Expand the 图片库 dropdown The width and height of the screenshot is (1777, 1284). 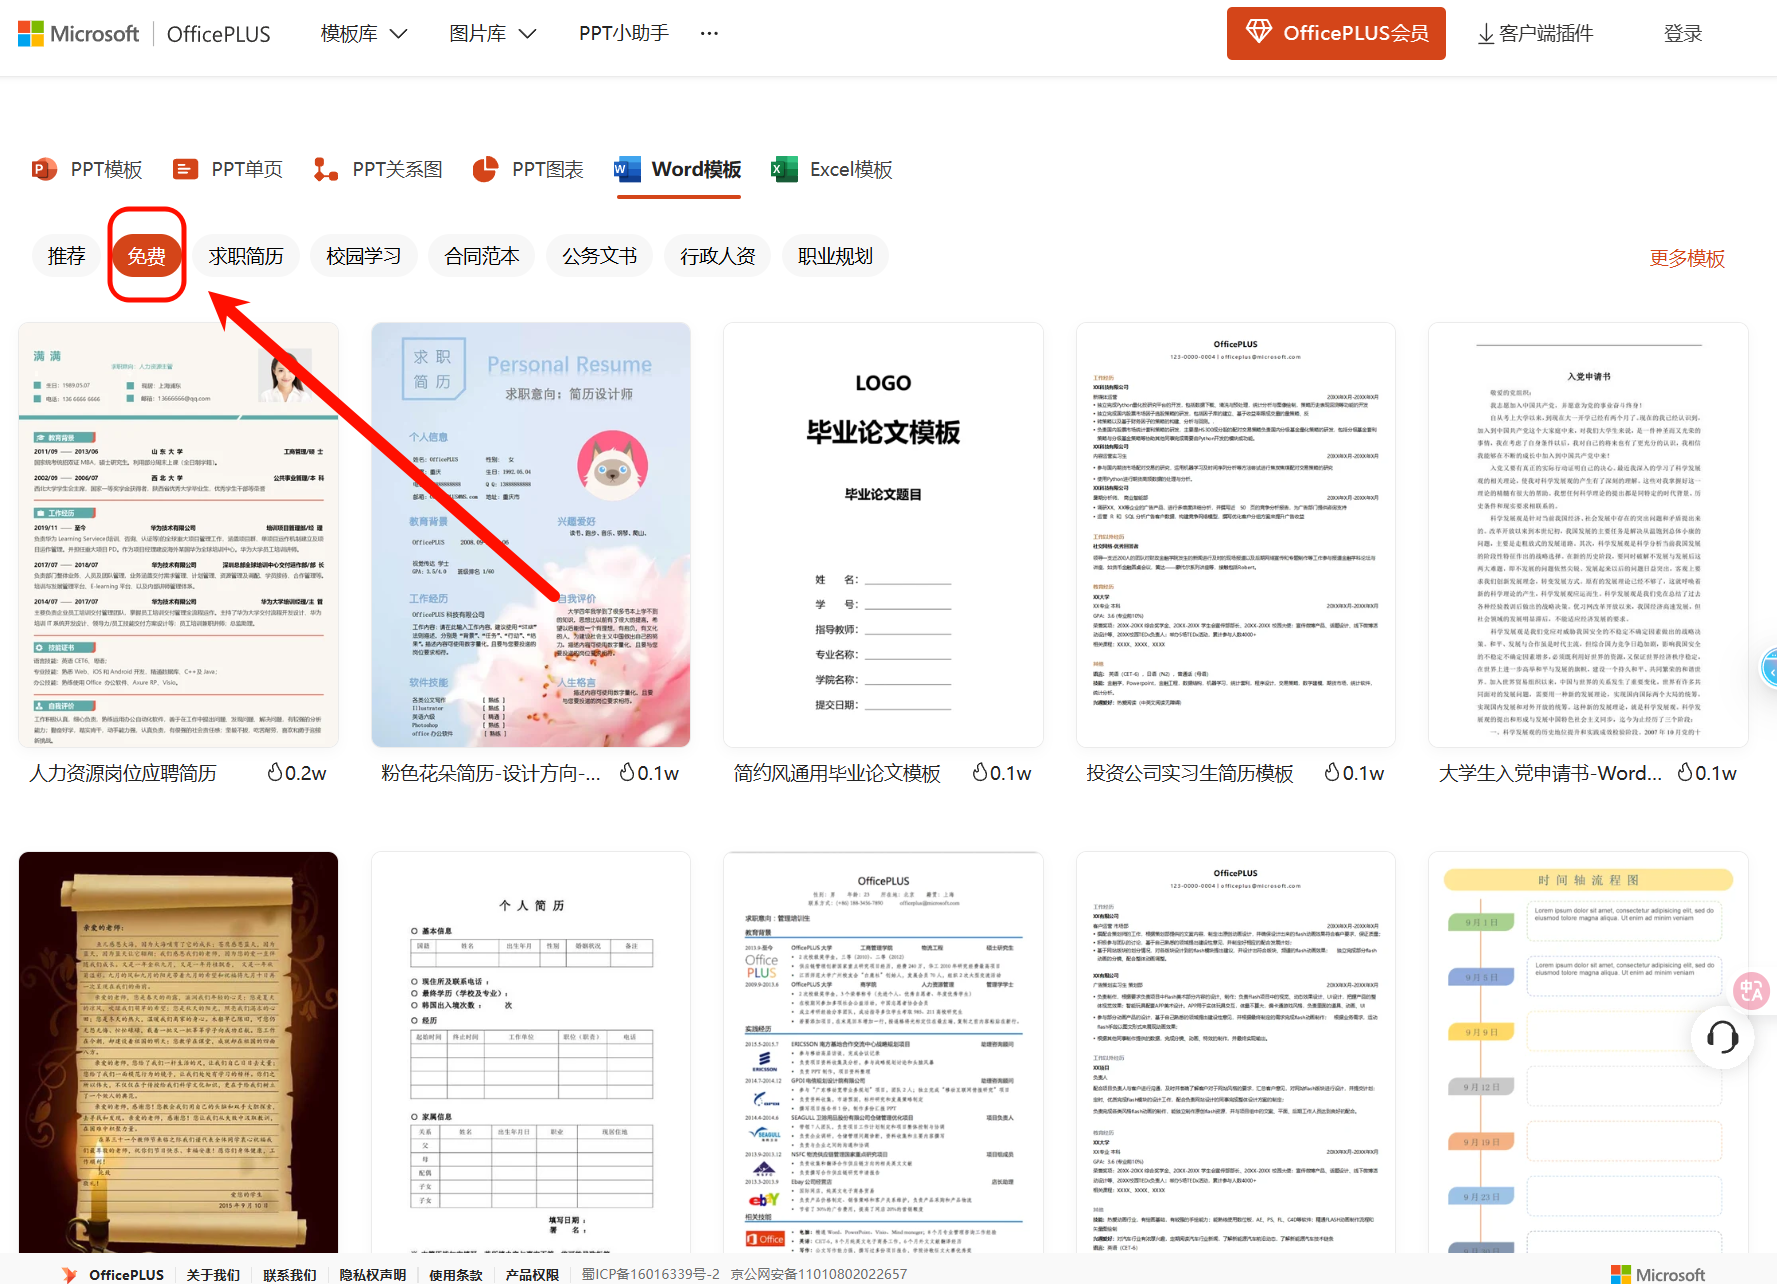[x=492, y=32]
